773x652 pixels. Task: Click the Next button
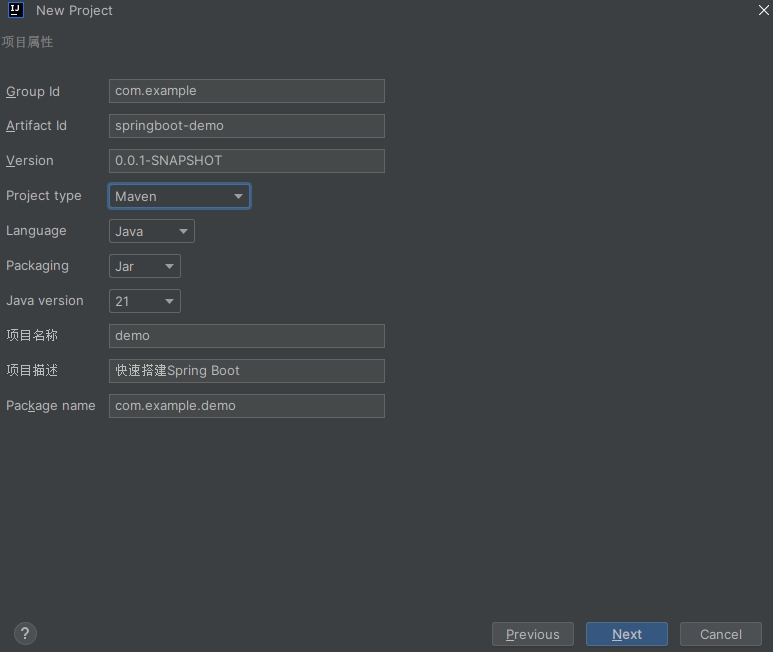point(627,634)
